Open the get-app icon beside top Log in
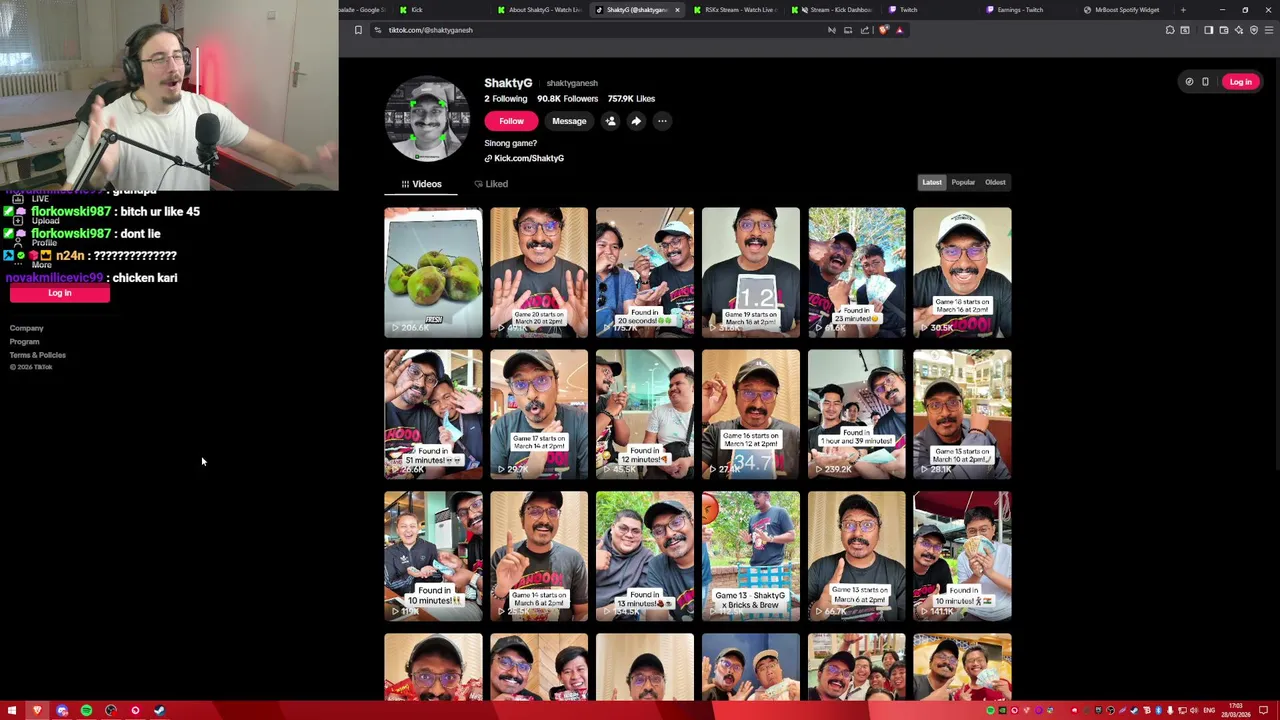 coord(1189,82)
